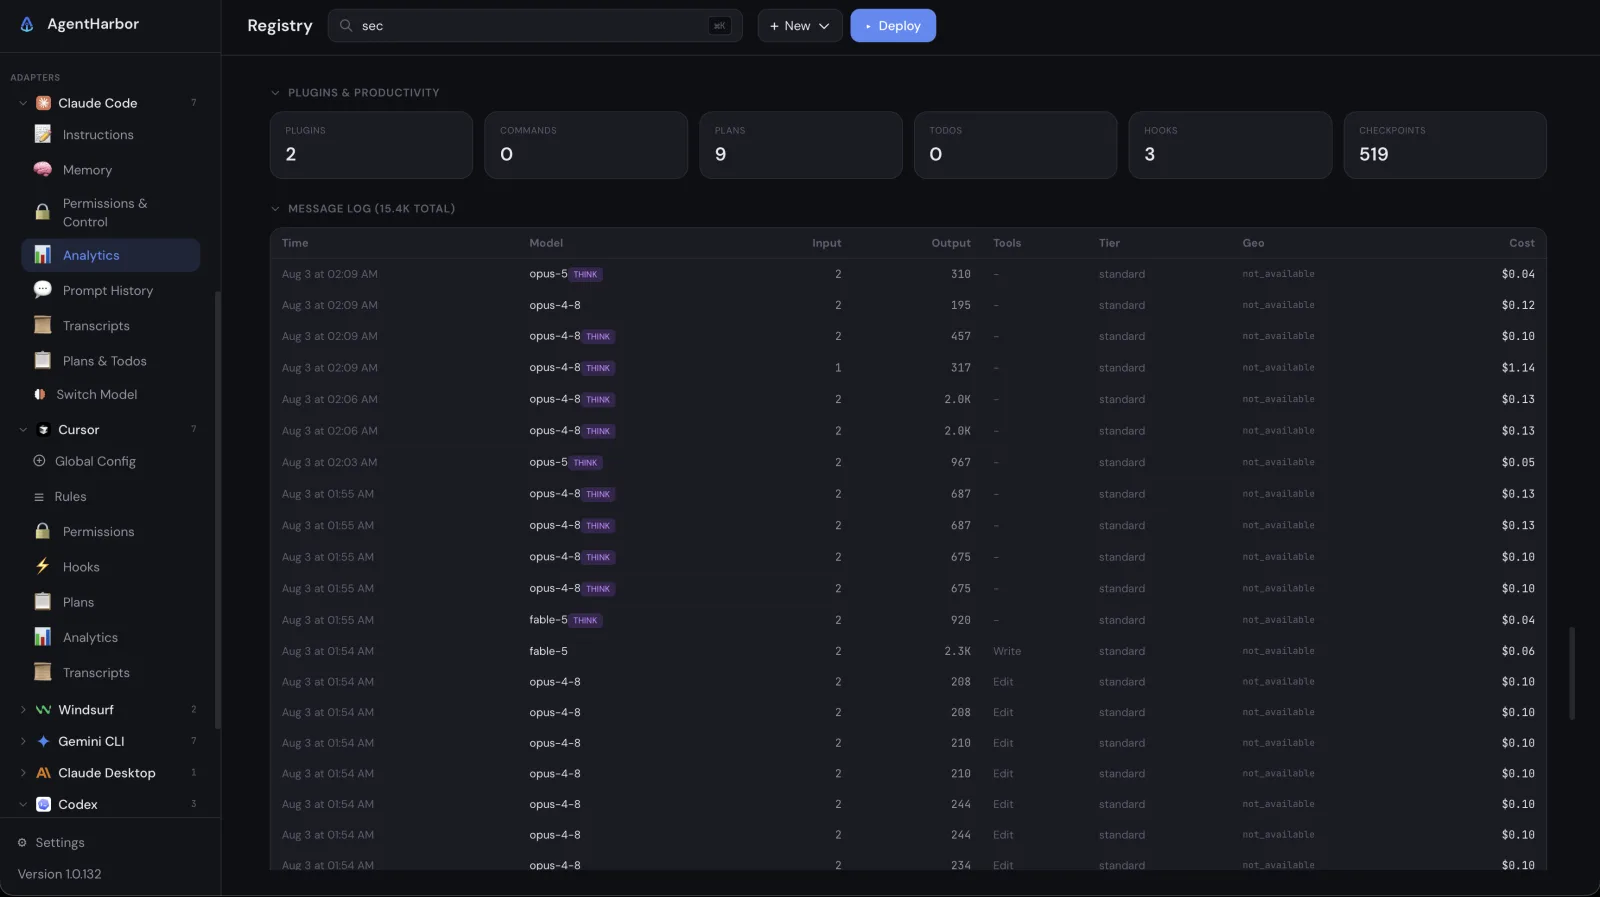1600x897 pixels.
Task: Collapse the Codex adapter tree
Action: point(23,804)
